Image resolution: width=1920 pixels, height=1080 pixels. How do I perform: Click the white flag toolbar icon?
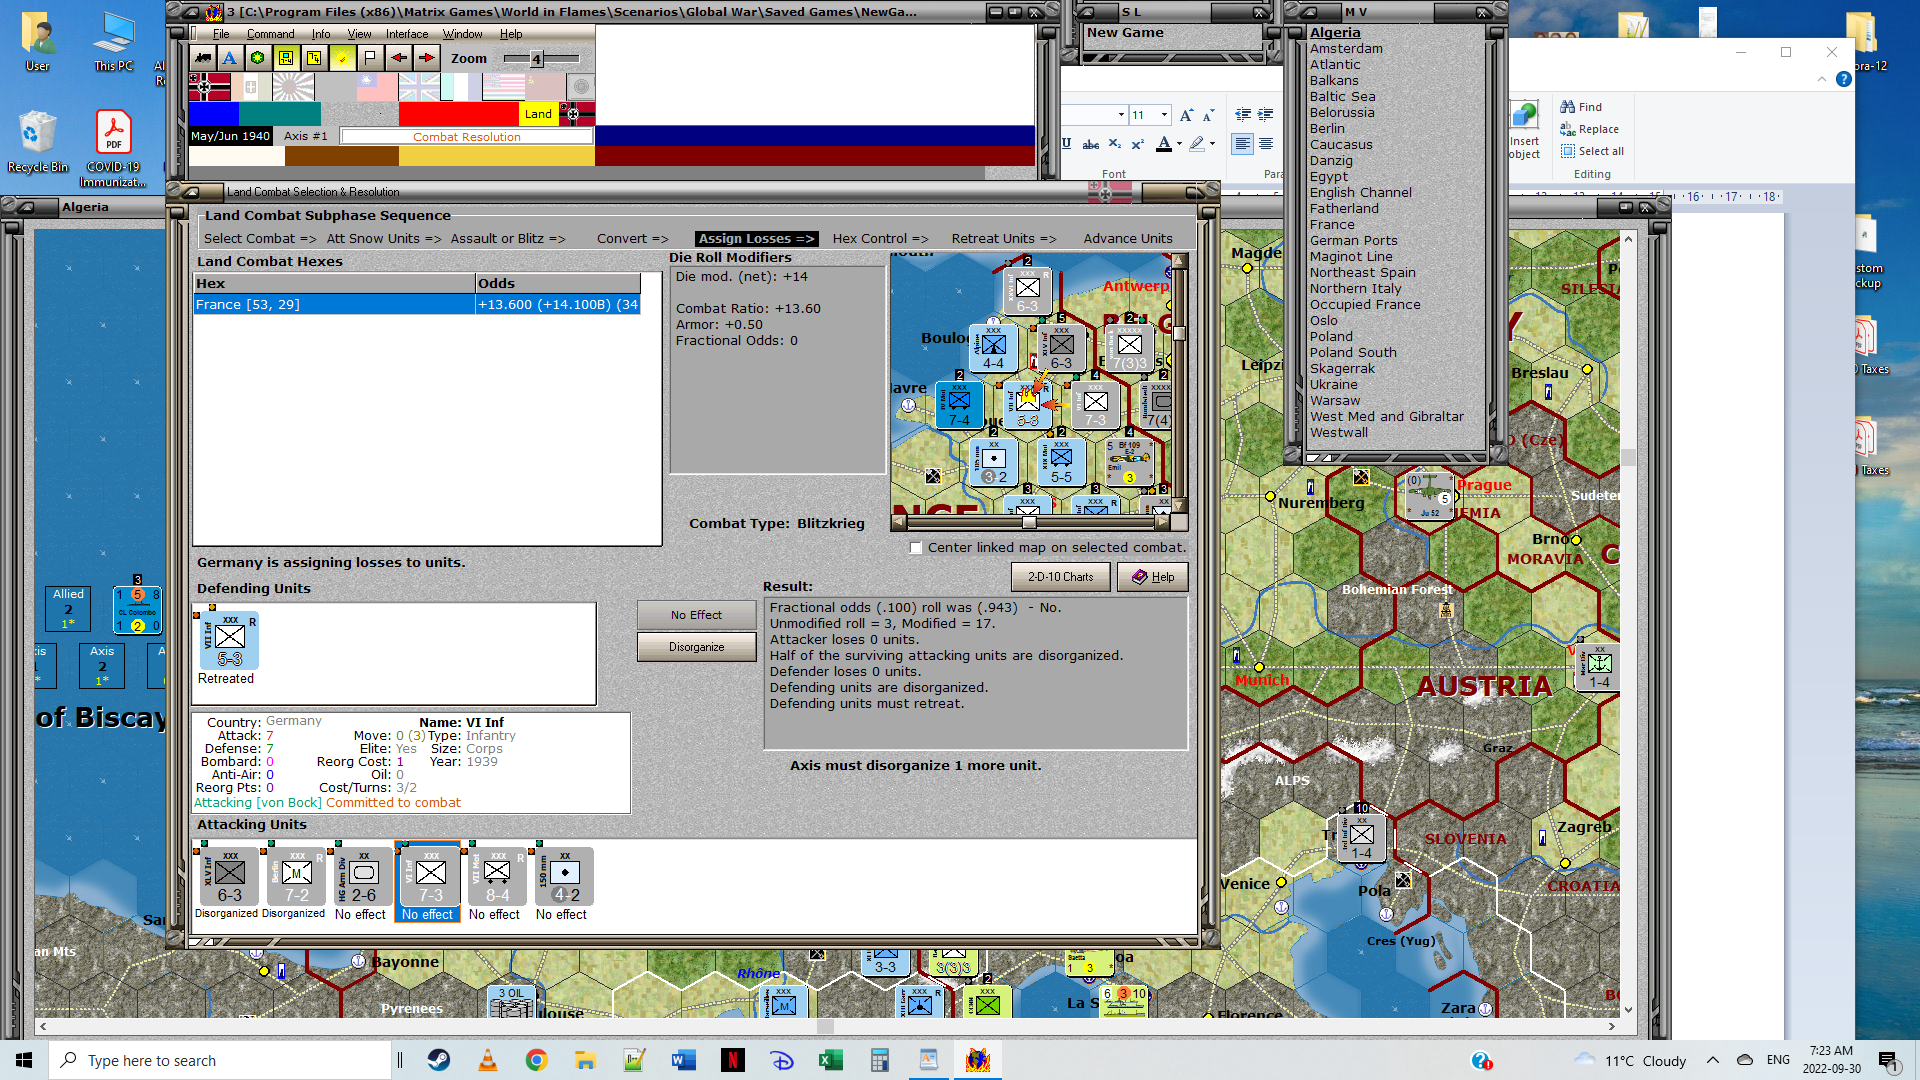click(370, 58)
